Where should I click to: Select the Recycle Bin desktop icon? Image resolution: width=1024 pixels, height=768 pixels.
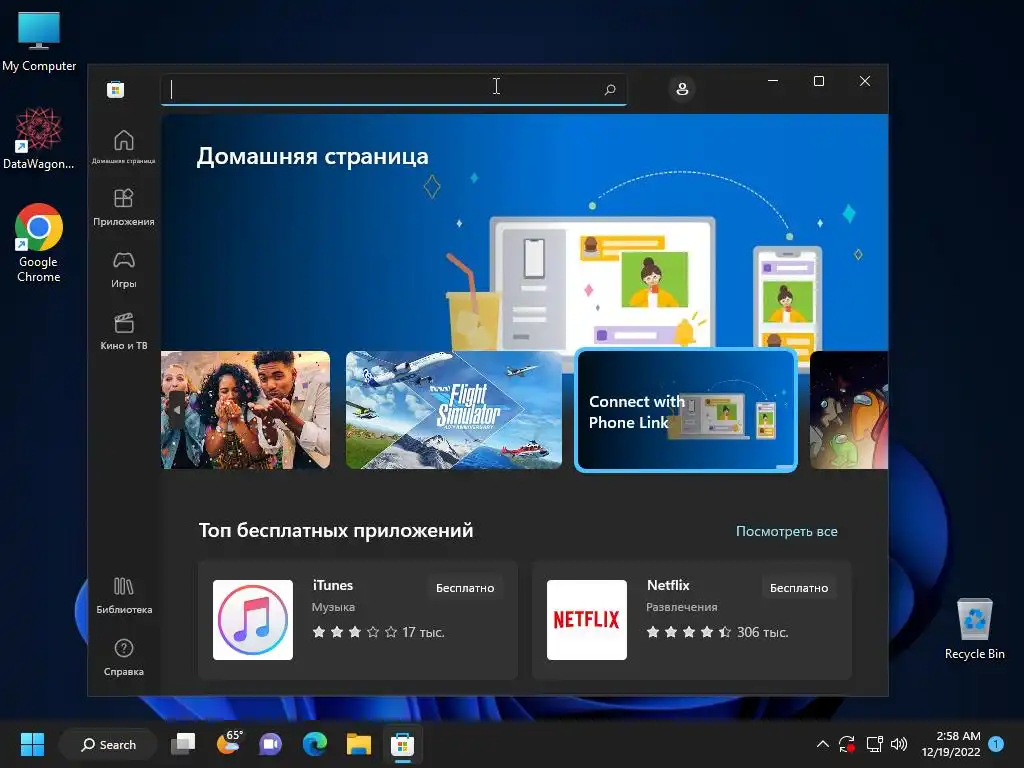tap(974, 629)
